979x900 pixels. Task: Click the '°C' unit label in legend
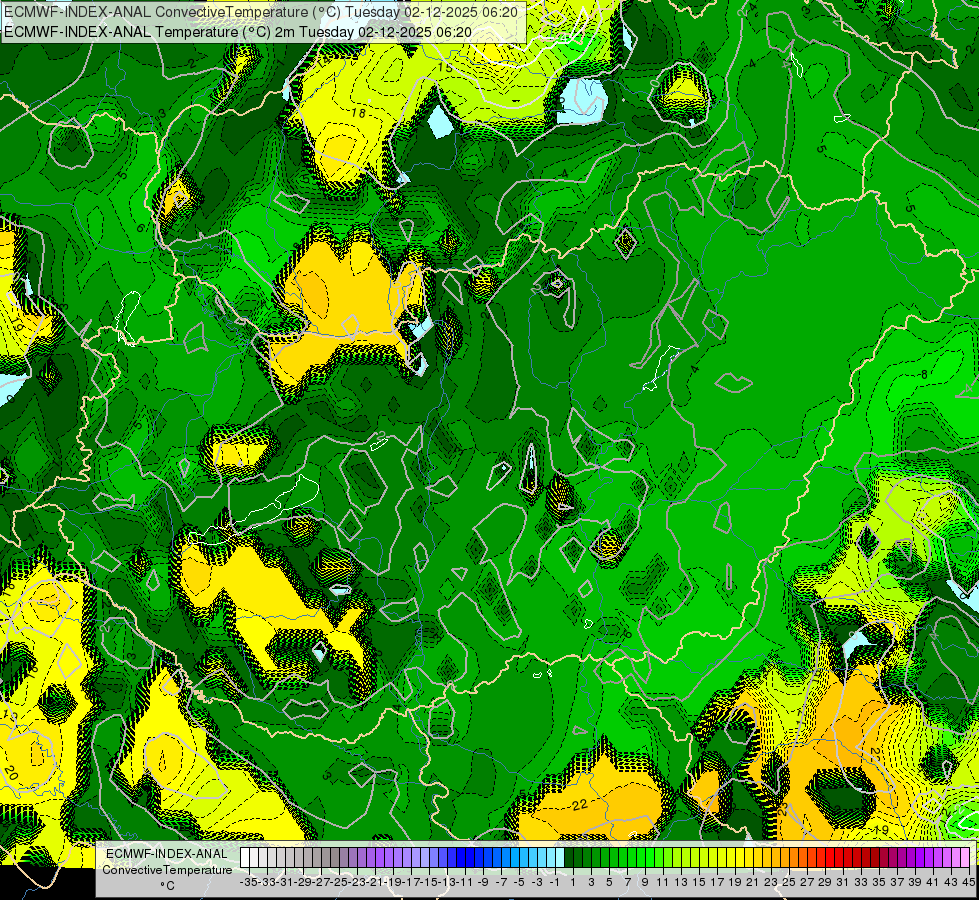167,886
